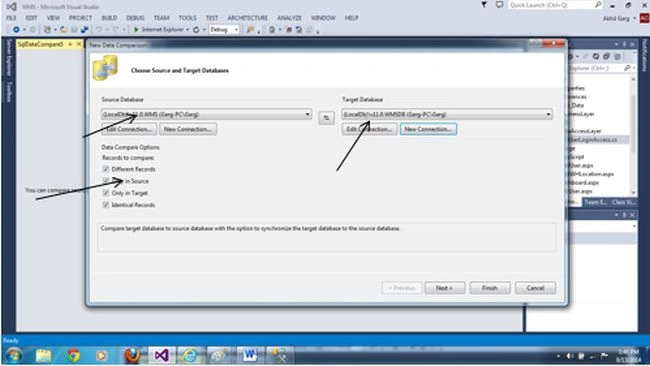The width and height of the screenshot is (650, 366).
Task: Open Windows Explorer from the taskbar
Action: 44,356
